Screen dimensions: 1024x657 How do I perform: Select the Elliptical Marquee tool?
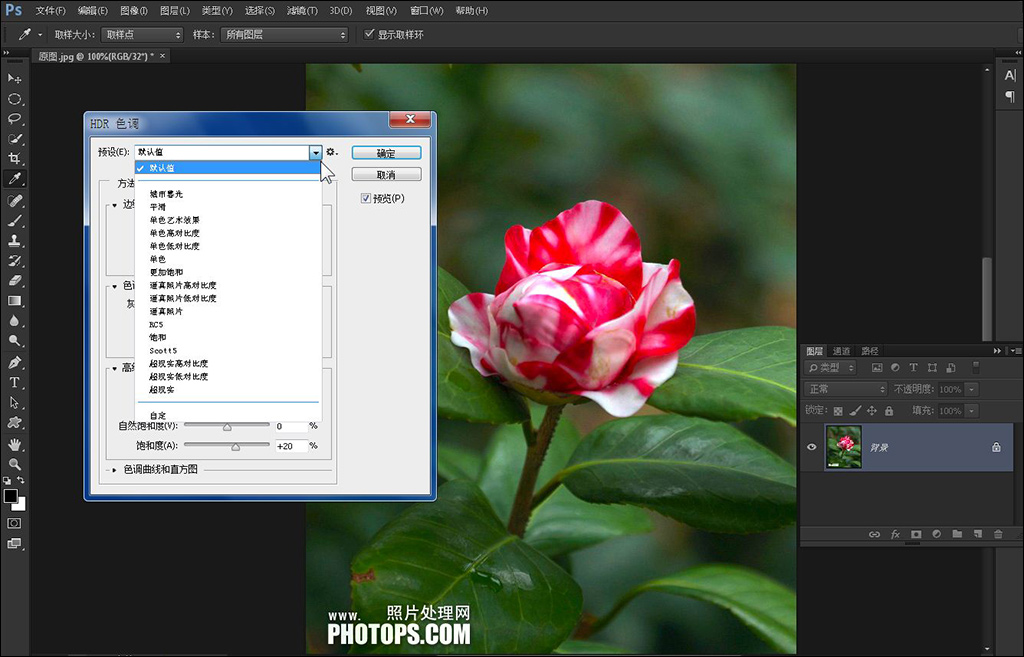click(14, 99)
